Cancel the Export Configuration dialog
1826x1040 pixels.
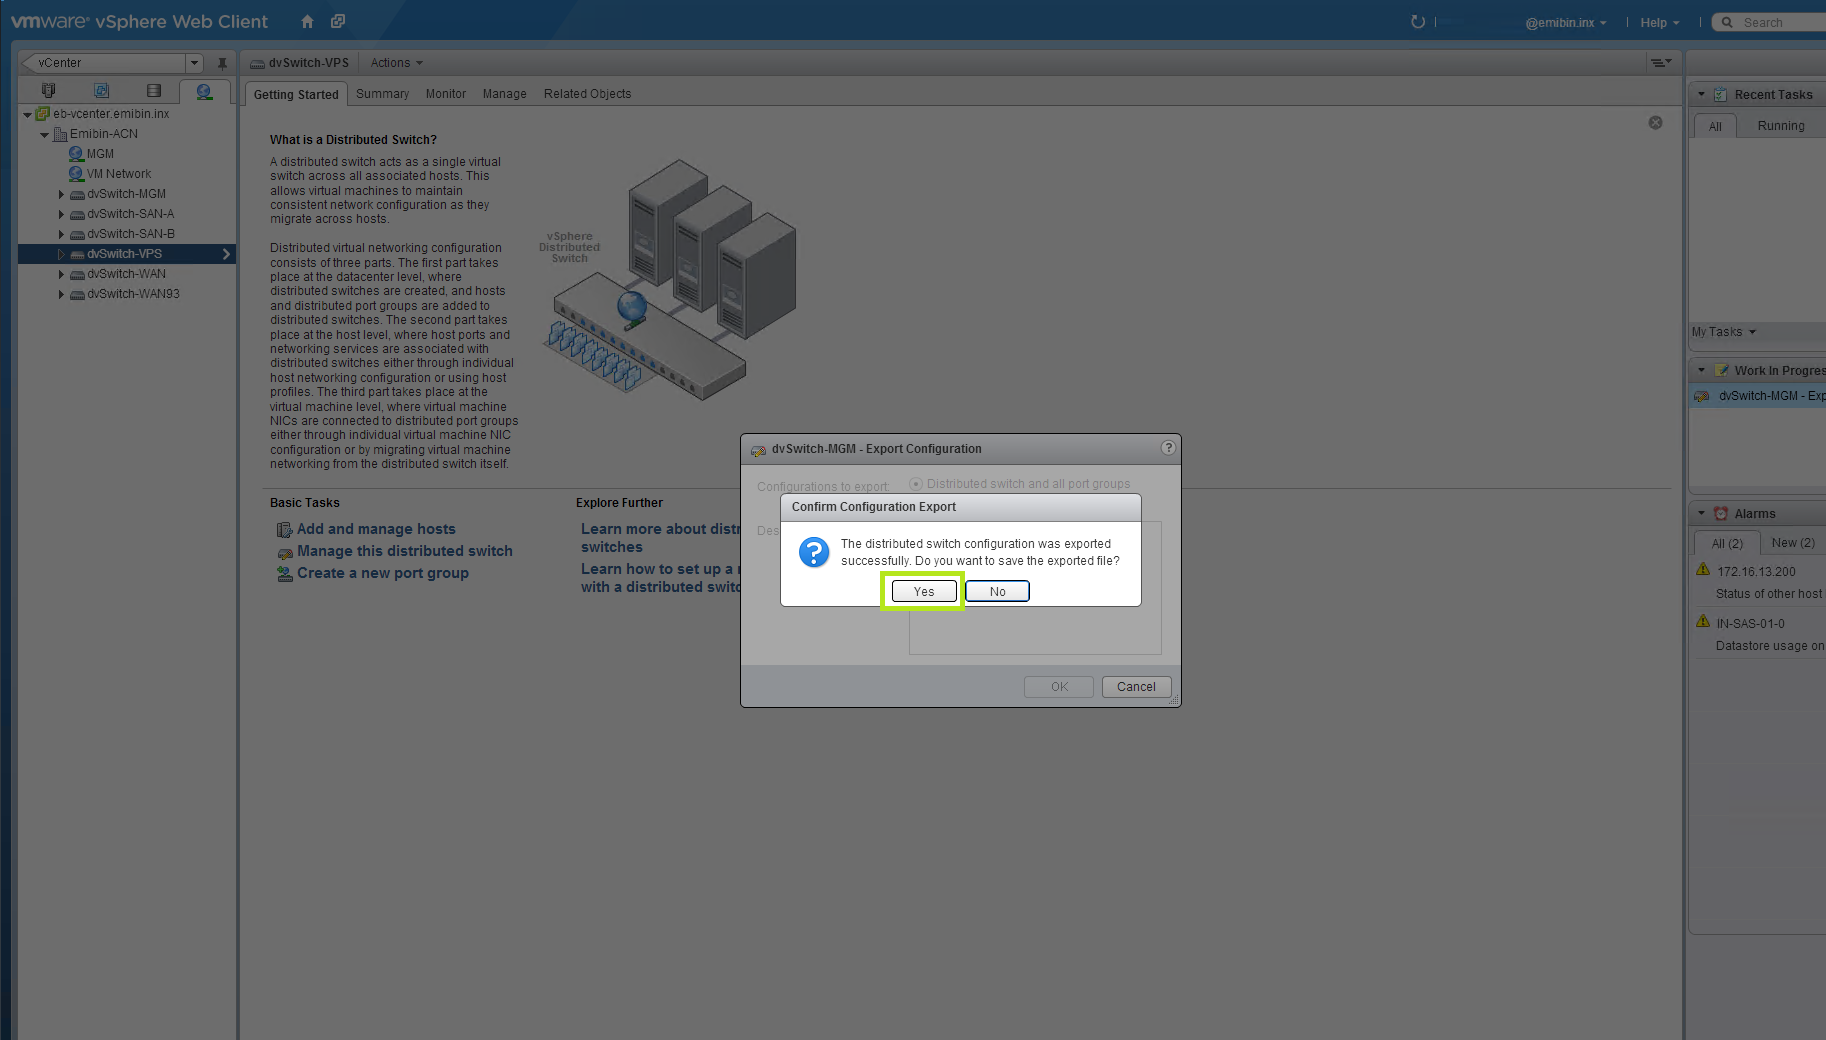coord(1136,687)
